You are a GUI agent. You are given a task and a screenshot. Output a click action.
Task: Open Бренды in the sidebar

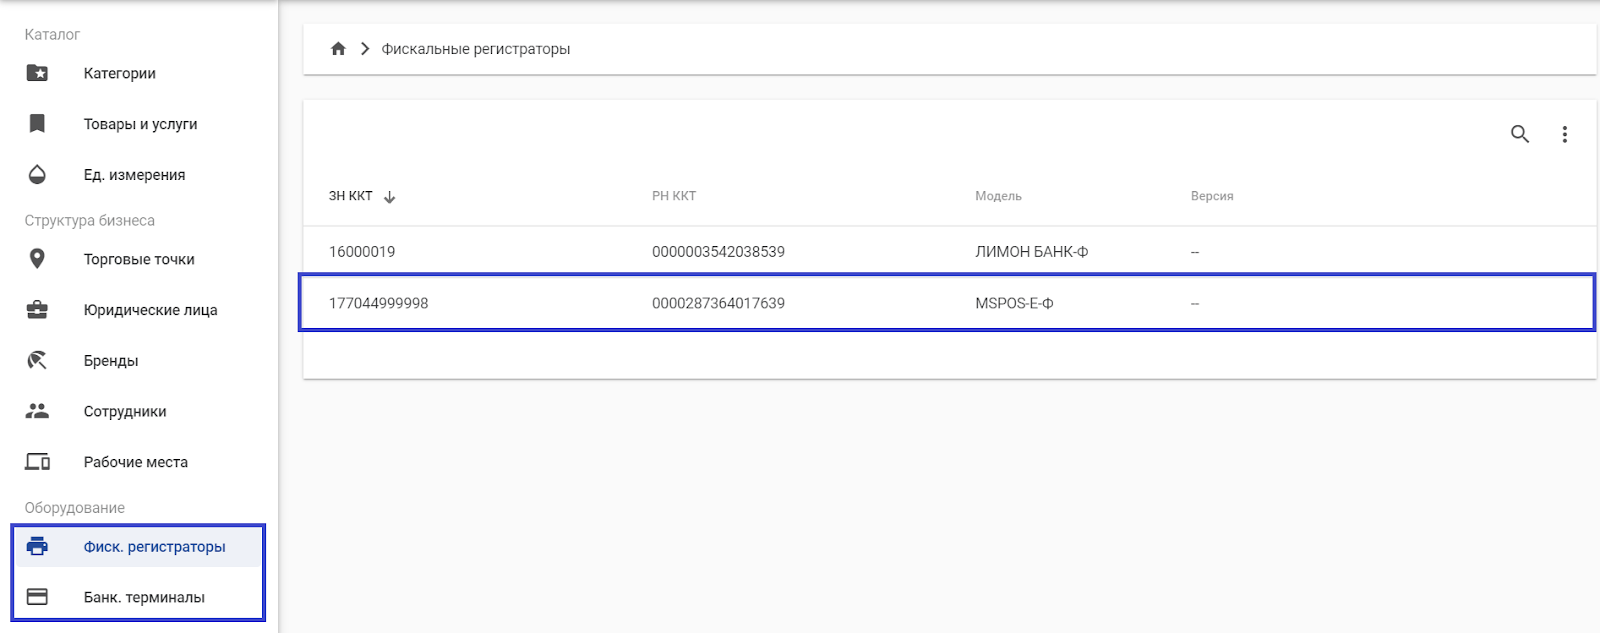(x=111, y=361)
